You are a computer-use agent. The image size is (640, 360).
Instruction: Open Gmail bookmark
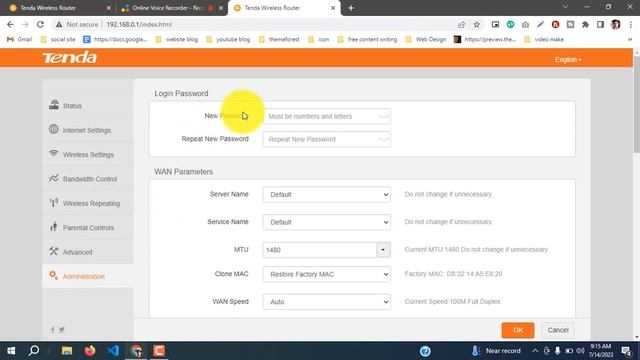tap(20, 40)
